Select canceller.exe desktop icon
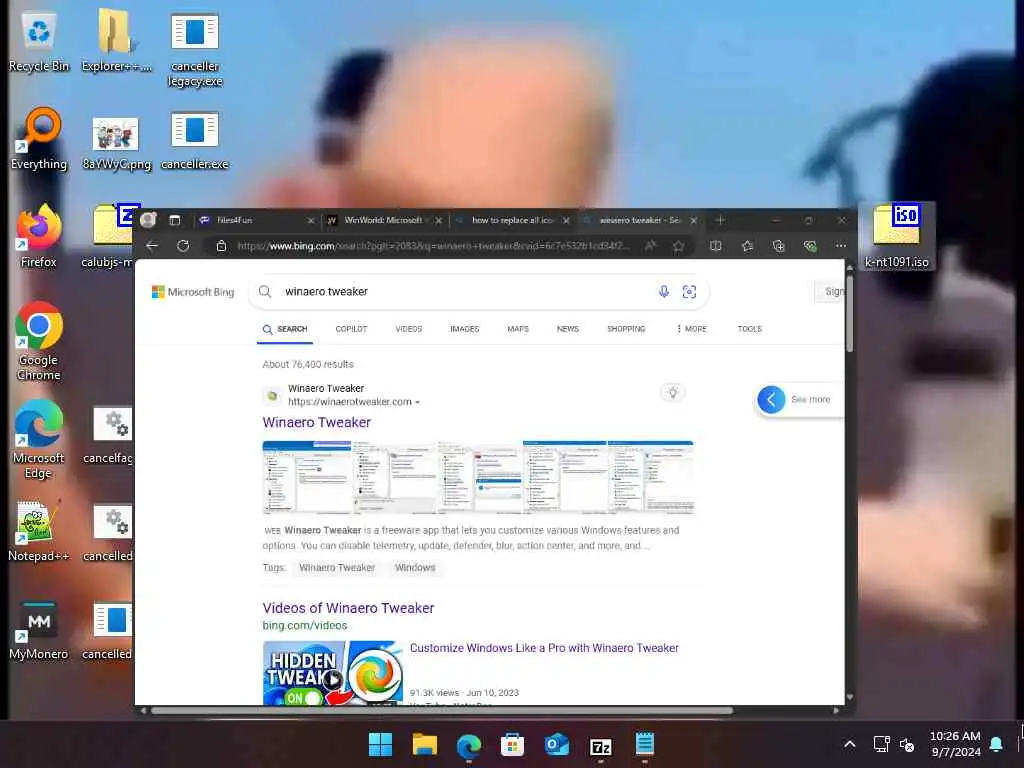The height and width of the screenshot is (768, 1024). click(x=195, y=141)
